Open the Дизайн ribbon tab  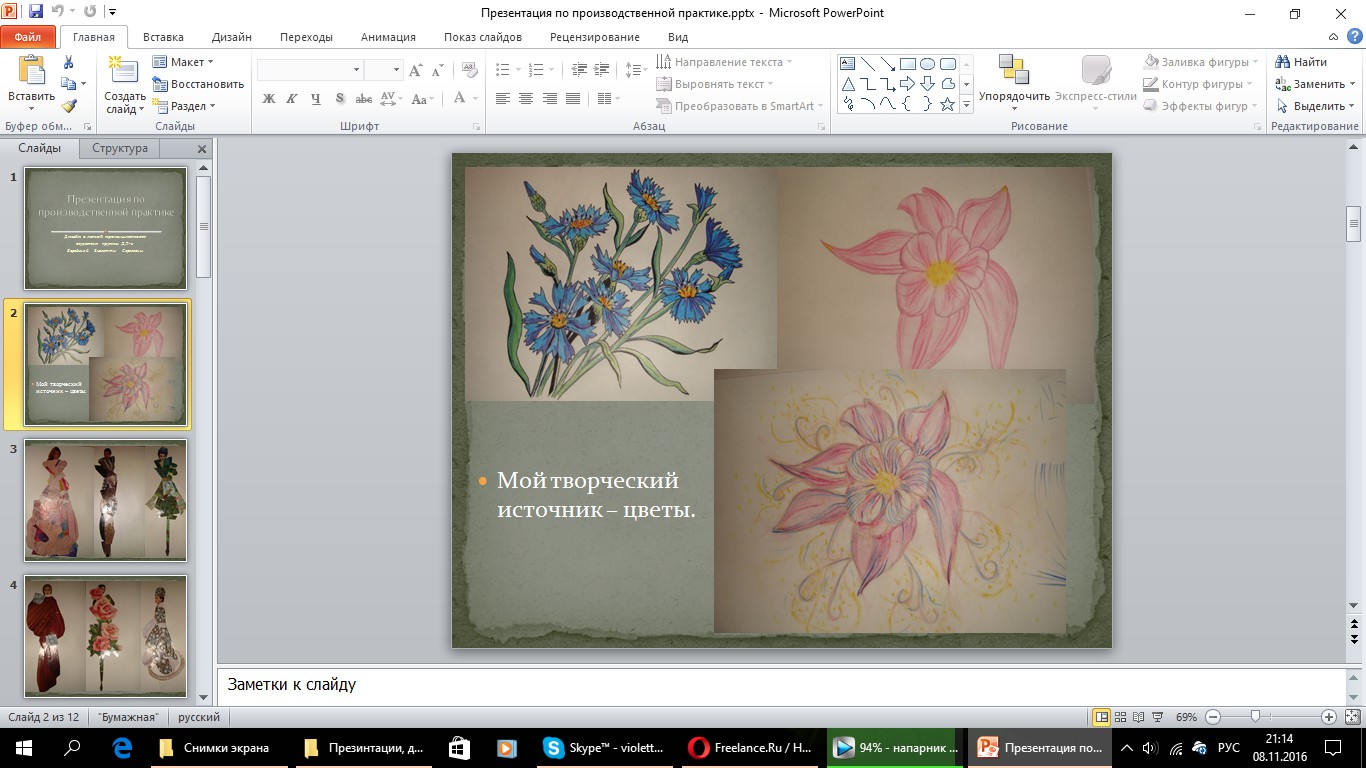tap(231, 37)
